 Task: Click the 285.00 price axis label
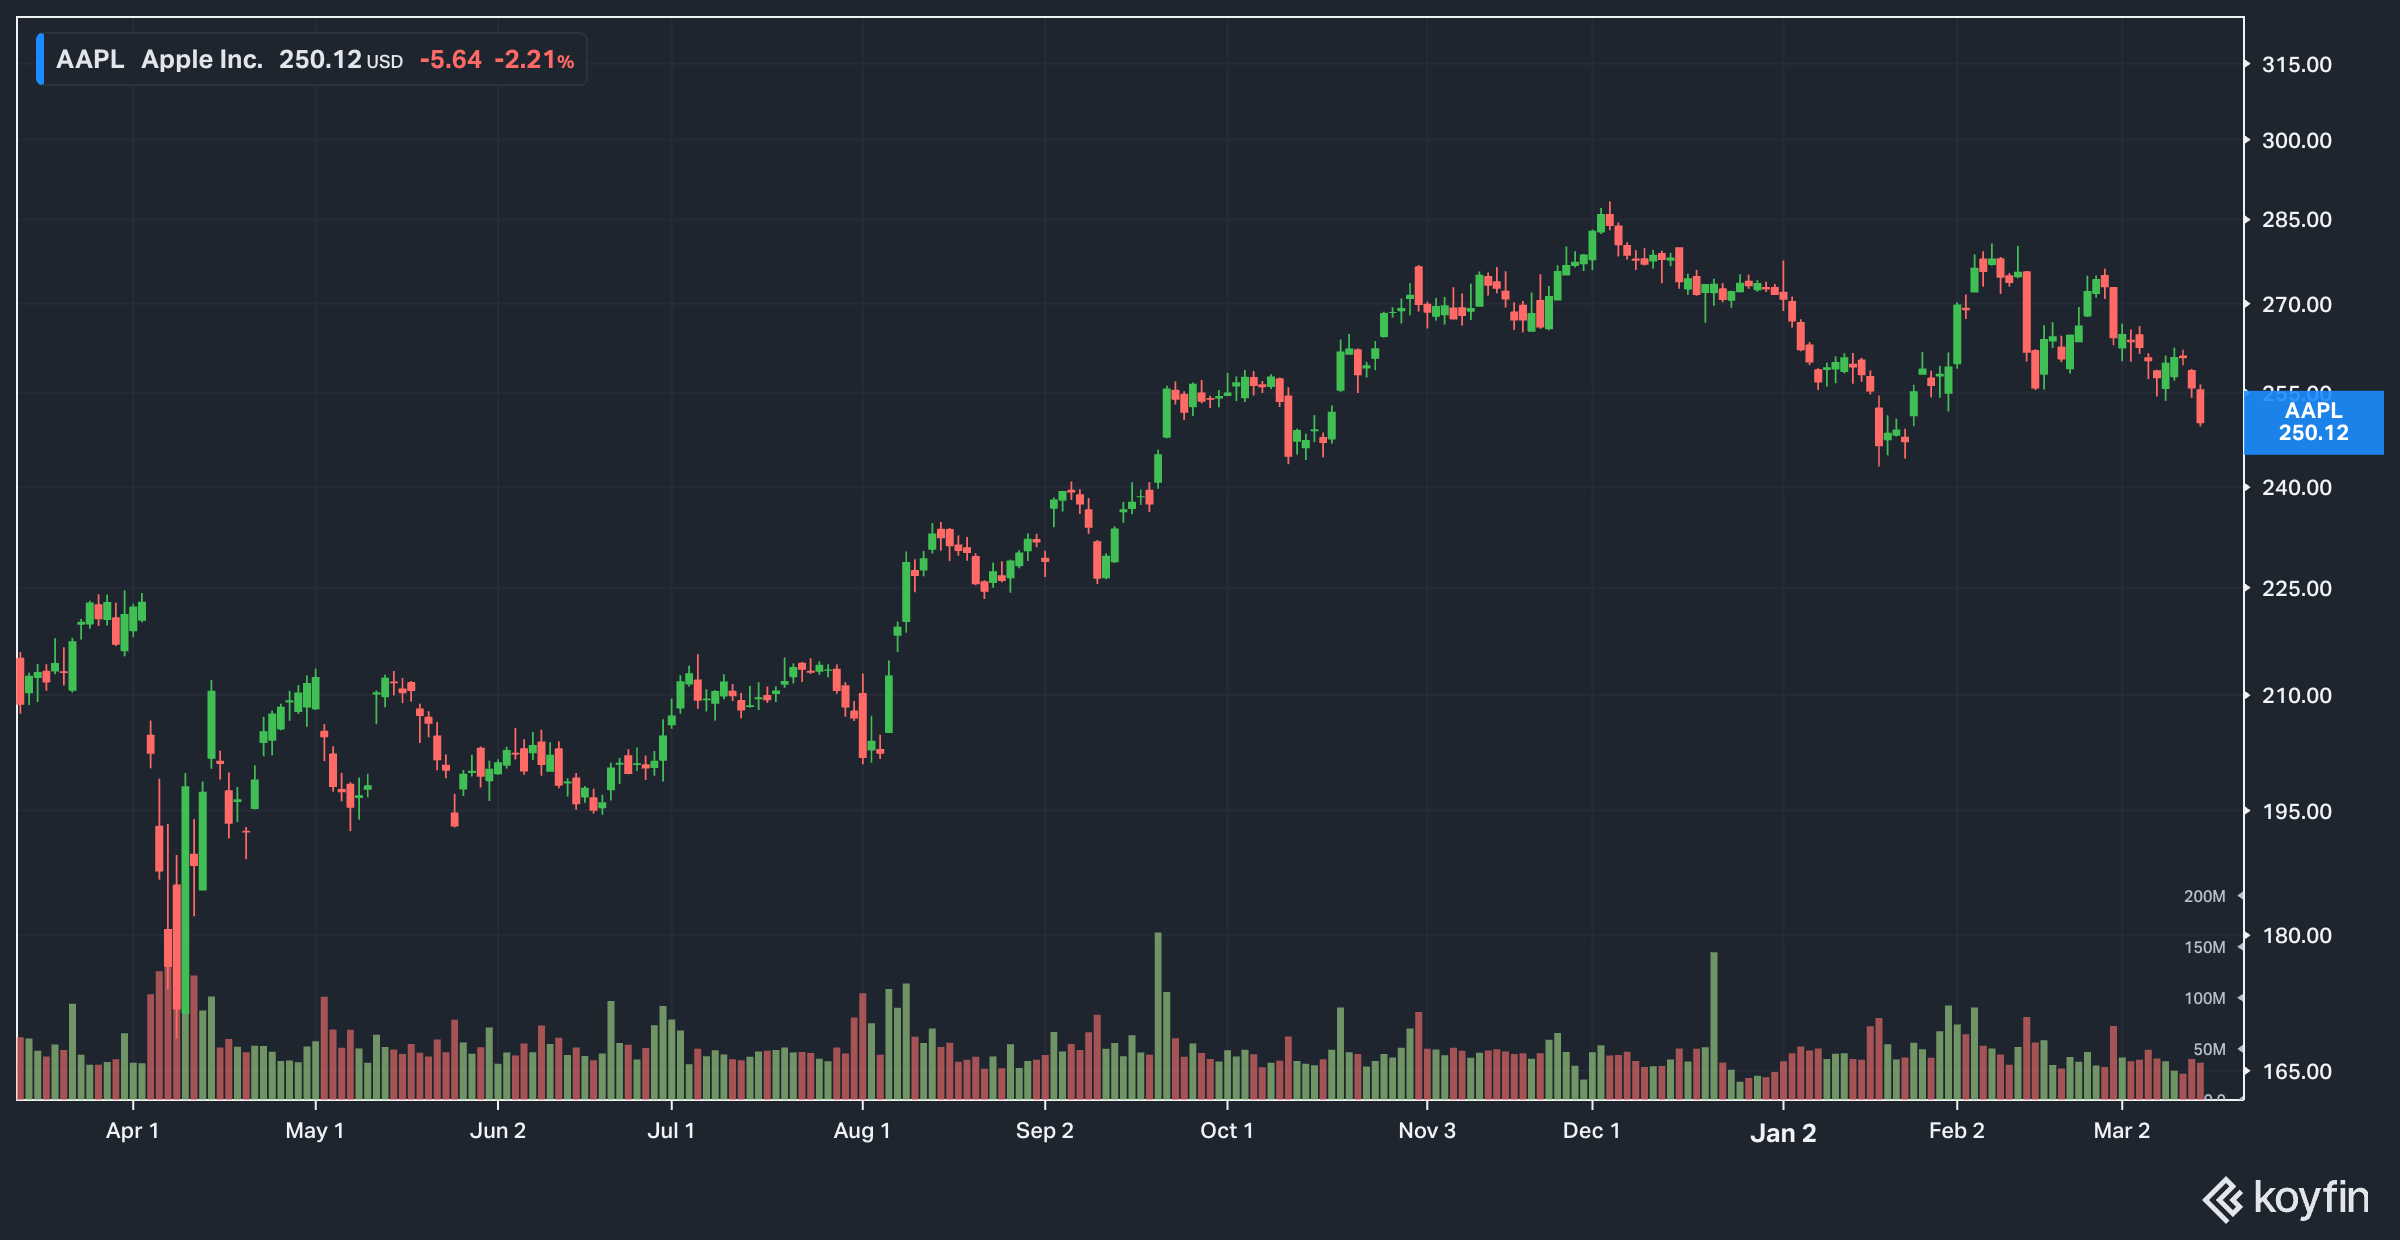(x=2296, y=219)
